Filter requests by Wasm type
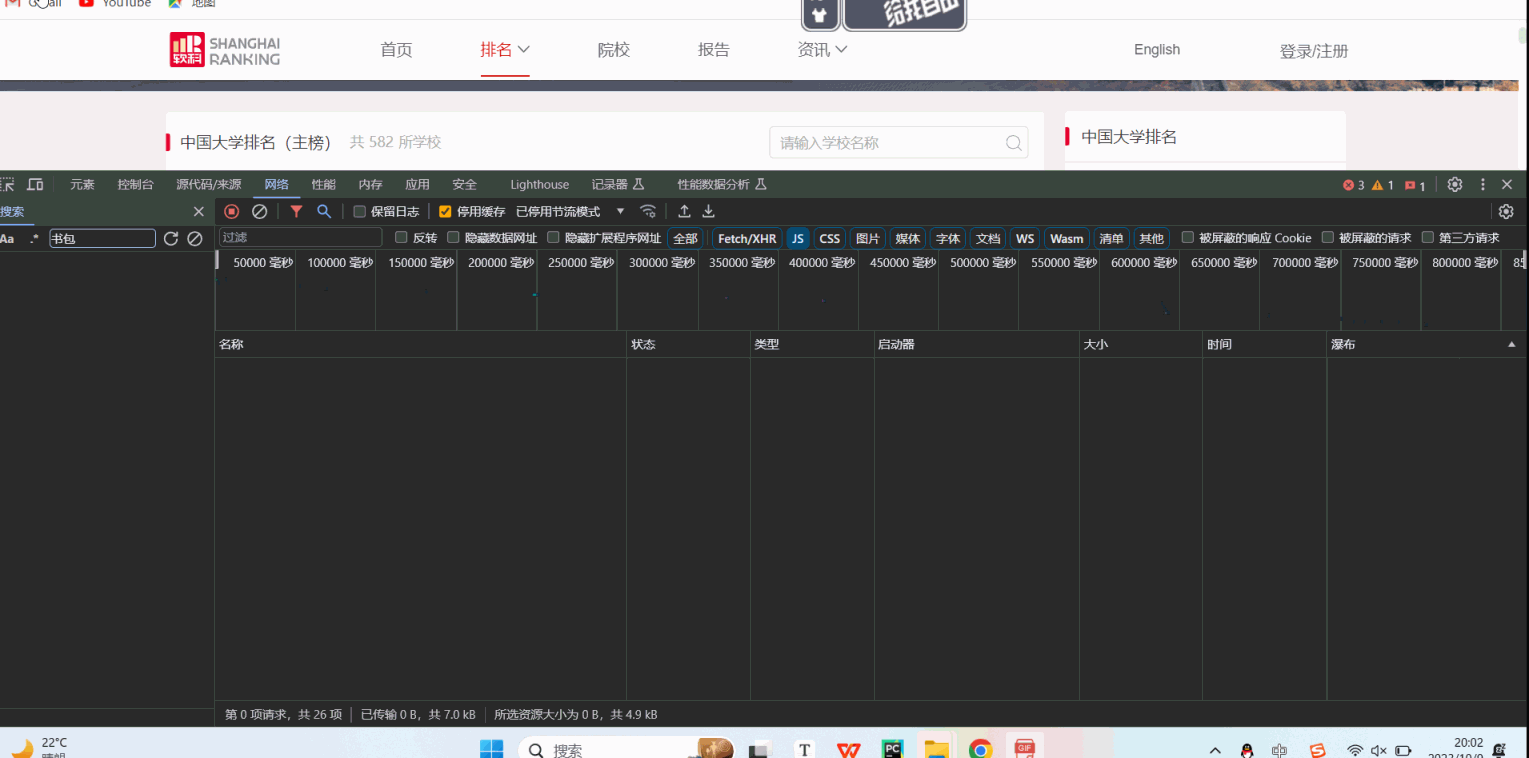This screenshot has width=1529, height=758. point(1067,239)
